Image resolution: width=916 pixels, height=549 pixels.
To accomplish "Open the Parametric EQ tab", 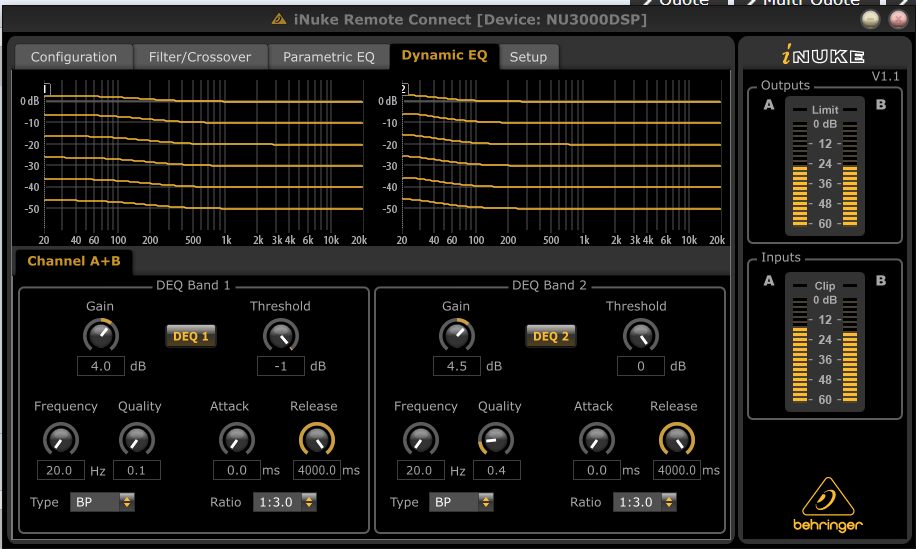I will pos(329,57).
